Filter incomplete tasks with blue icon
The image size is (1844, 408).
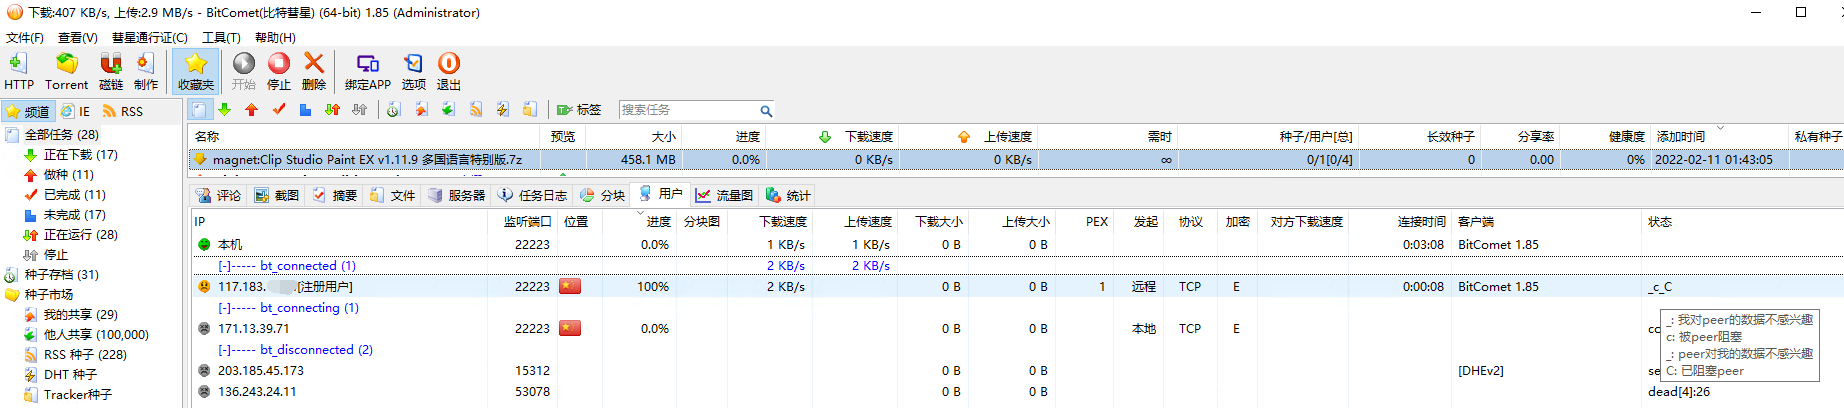tap(306, 110)
